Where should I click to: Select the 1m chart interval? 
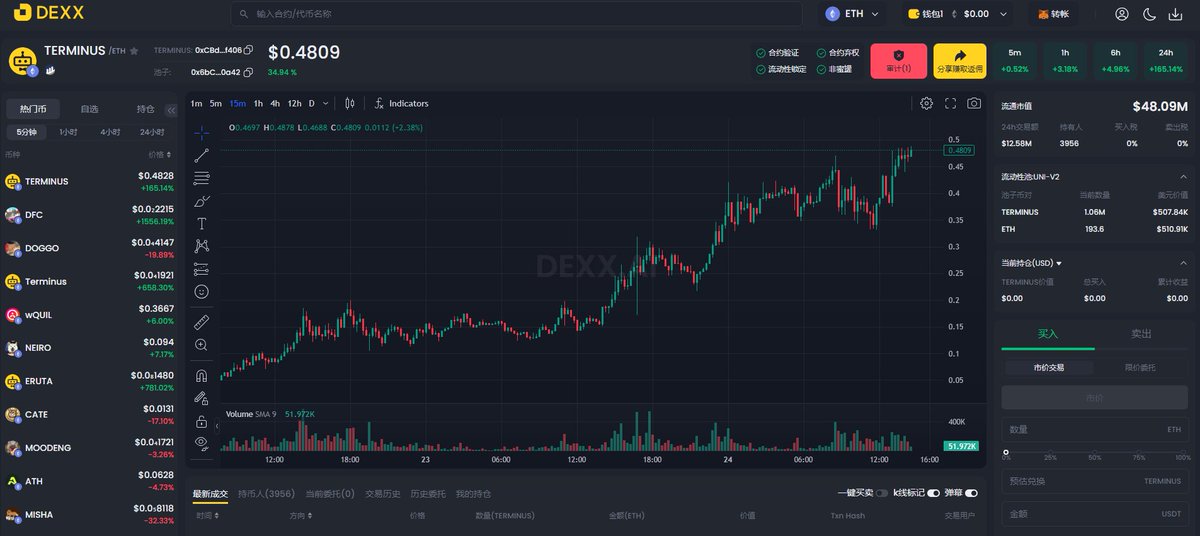point(196,103)
